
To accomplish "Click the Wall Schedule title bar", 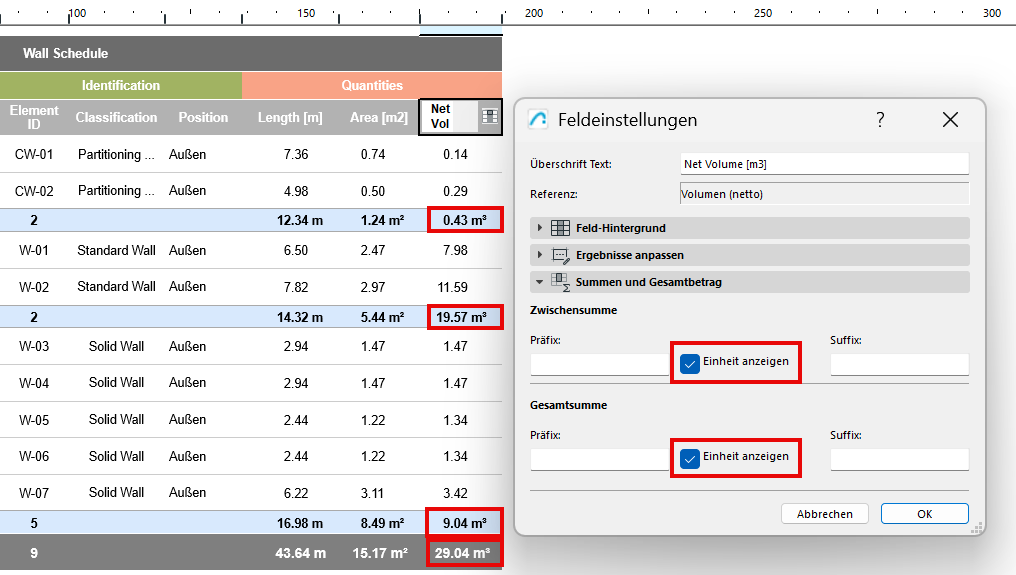I will tap(251, 53).
